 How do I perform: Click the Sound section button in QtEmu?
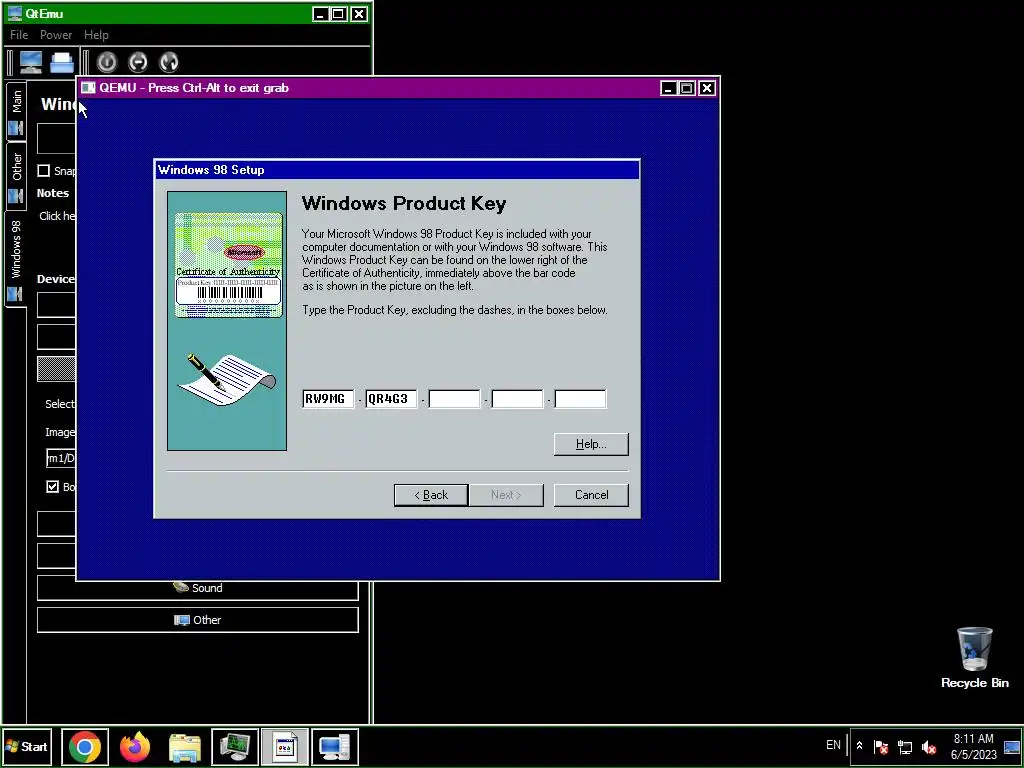(x=198, y=588)
